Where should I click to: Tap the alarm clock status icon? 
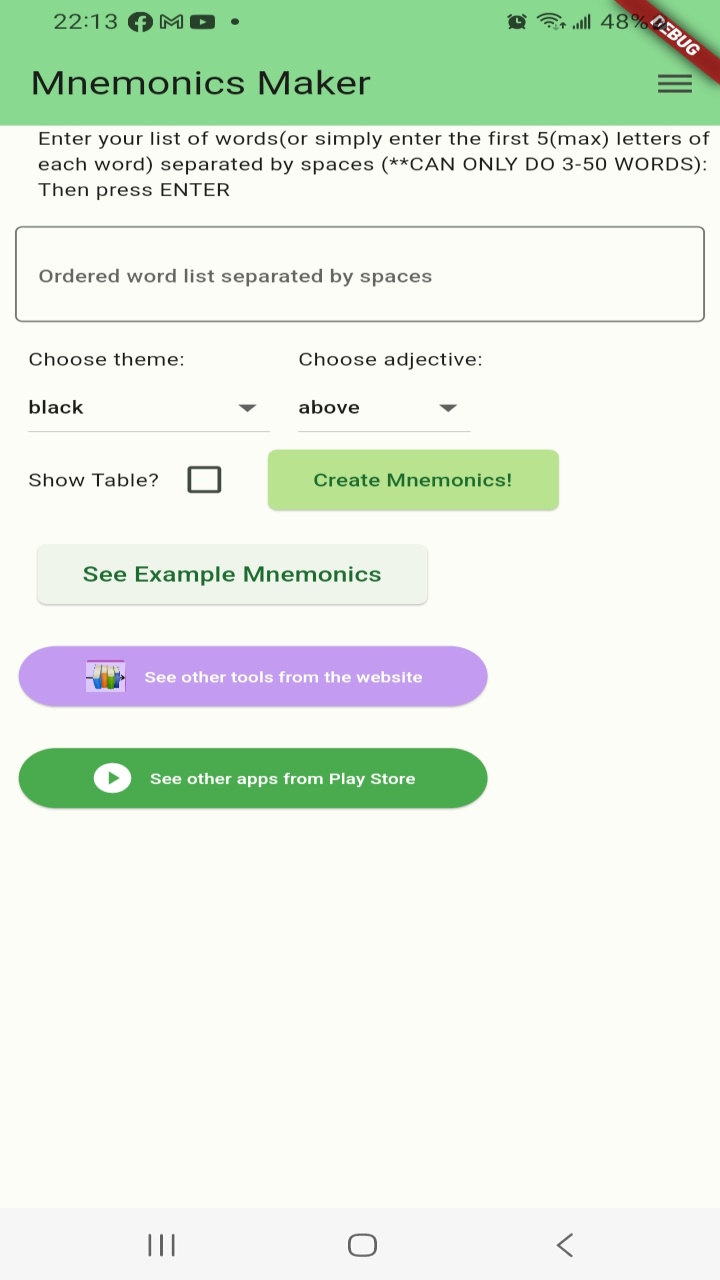coord(516,20)
